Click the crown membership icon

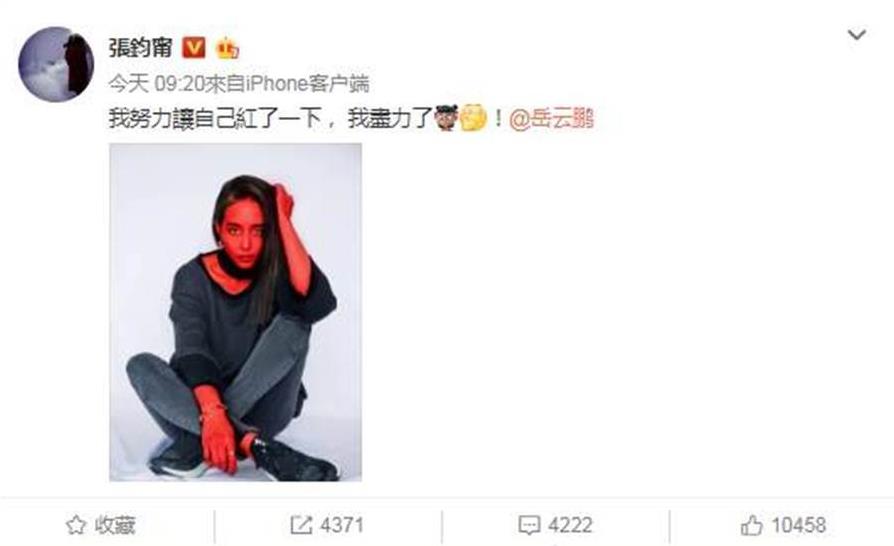coord(227,48)
